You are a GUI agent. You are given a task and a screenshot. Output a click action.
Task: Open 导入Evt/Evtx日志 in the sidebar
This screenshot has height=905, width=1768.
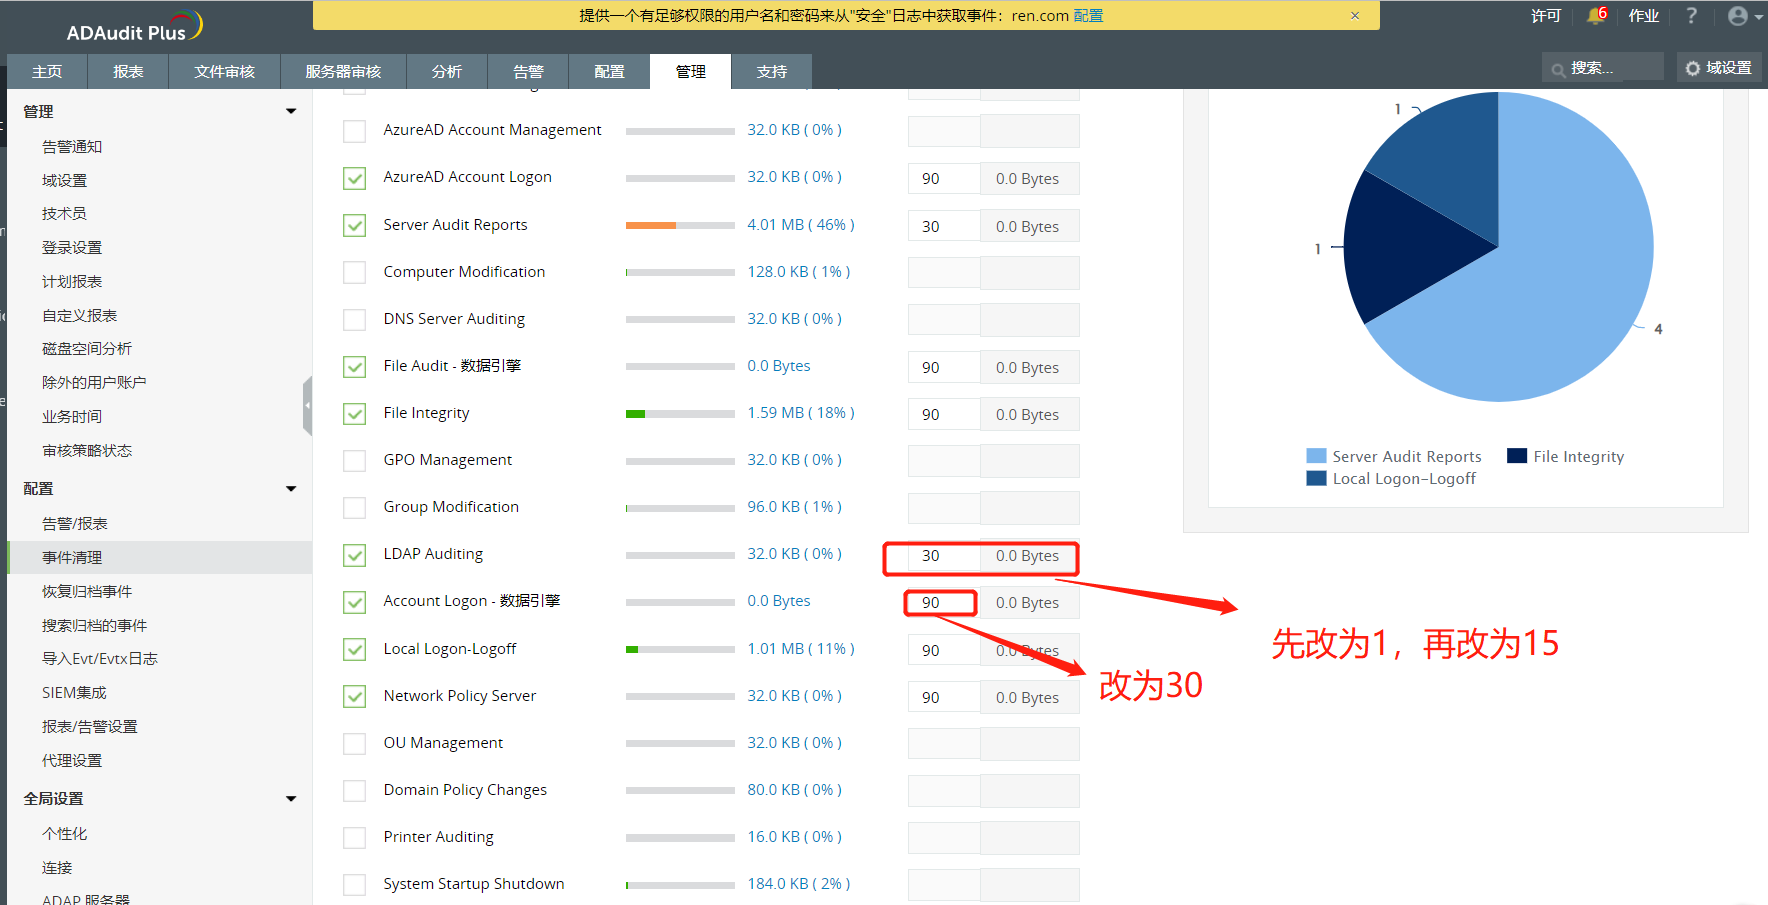tap(100, 659)
